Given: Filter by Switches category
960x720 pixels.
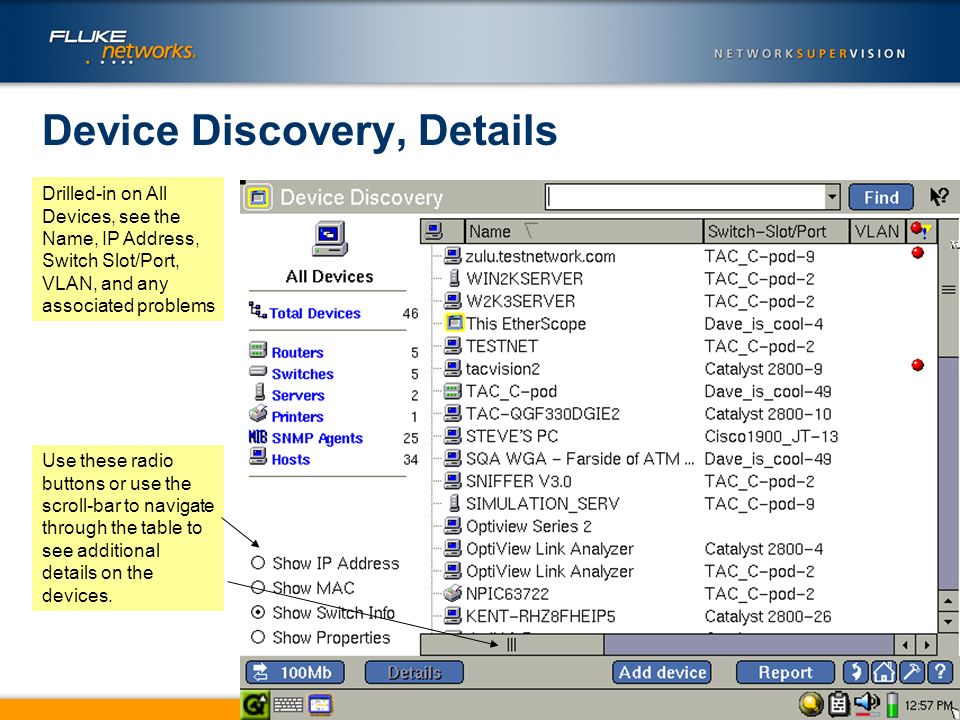Looking at the screenshot, I should (x=302, y=374).
